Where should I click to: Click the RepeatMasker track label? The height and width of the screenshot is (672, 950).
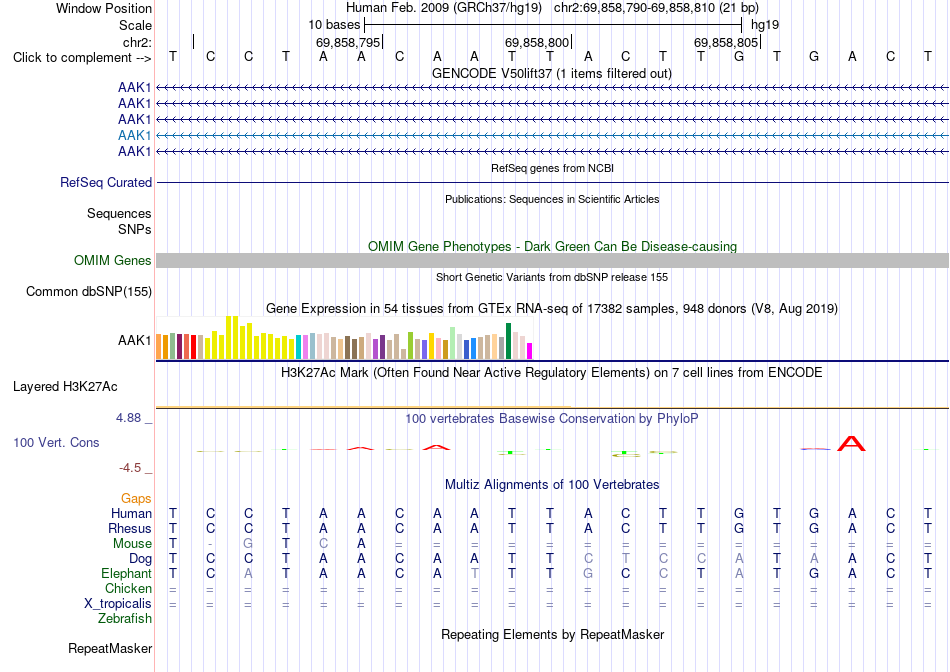point(110,648)
